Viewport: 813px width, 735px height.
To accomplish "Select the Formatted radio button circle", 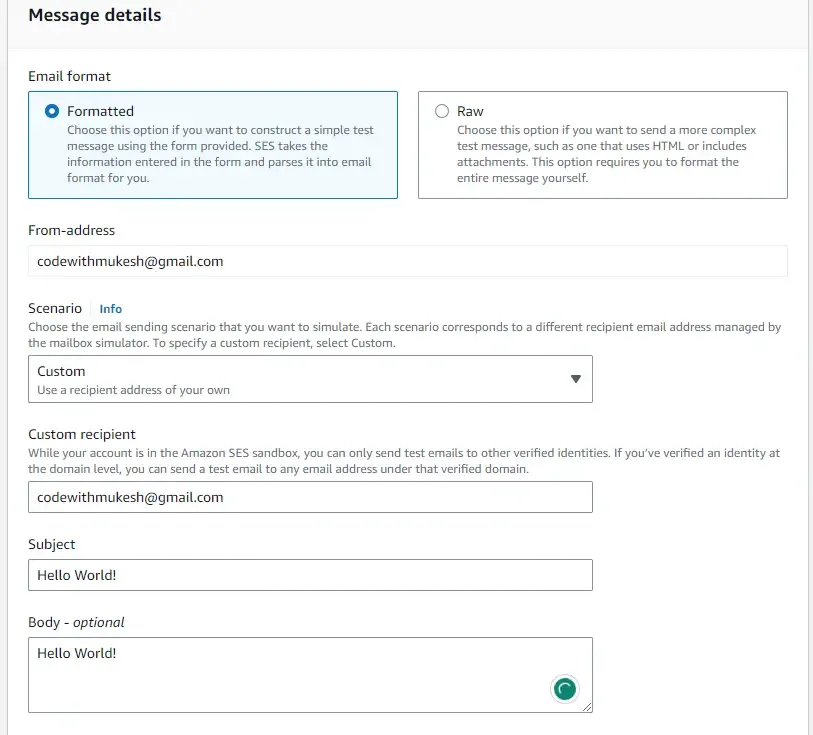I will [x=51, y=111].
